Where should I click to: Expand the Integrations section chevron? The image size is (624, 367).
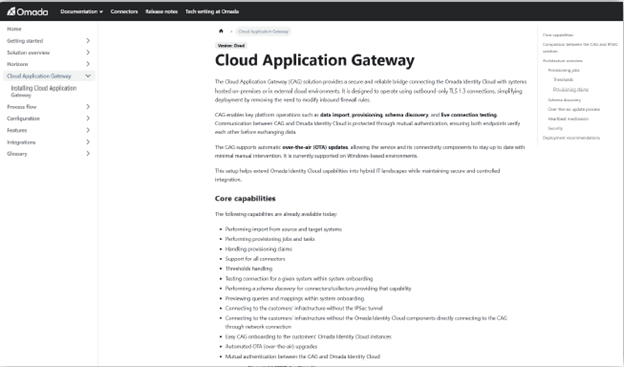tap(88, 142)
